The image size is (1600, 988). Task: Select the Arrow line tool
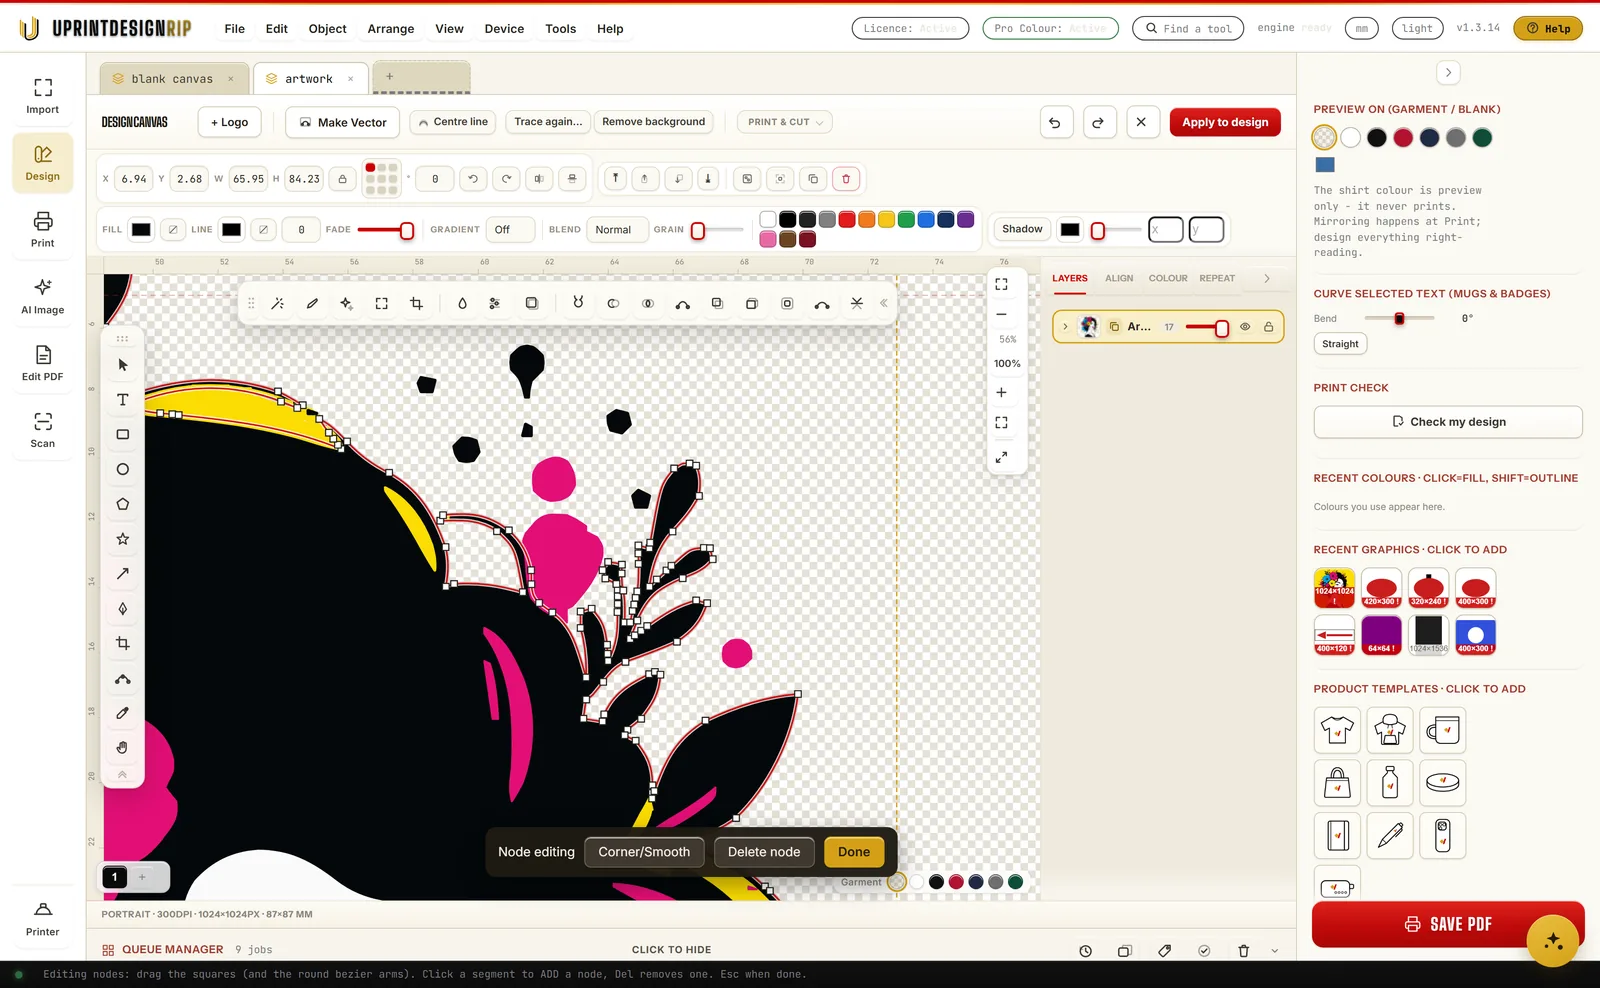[123, 574]
